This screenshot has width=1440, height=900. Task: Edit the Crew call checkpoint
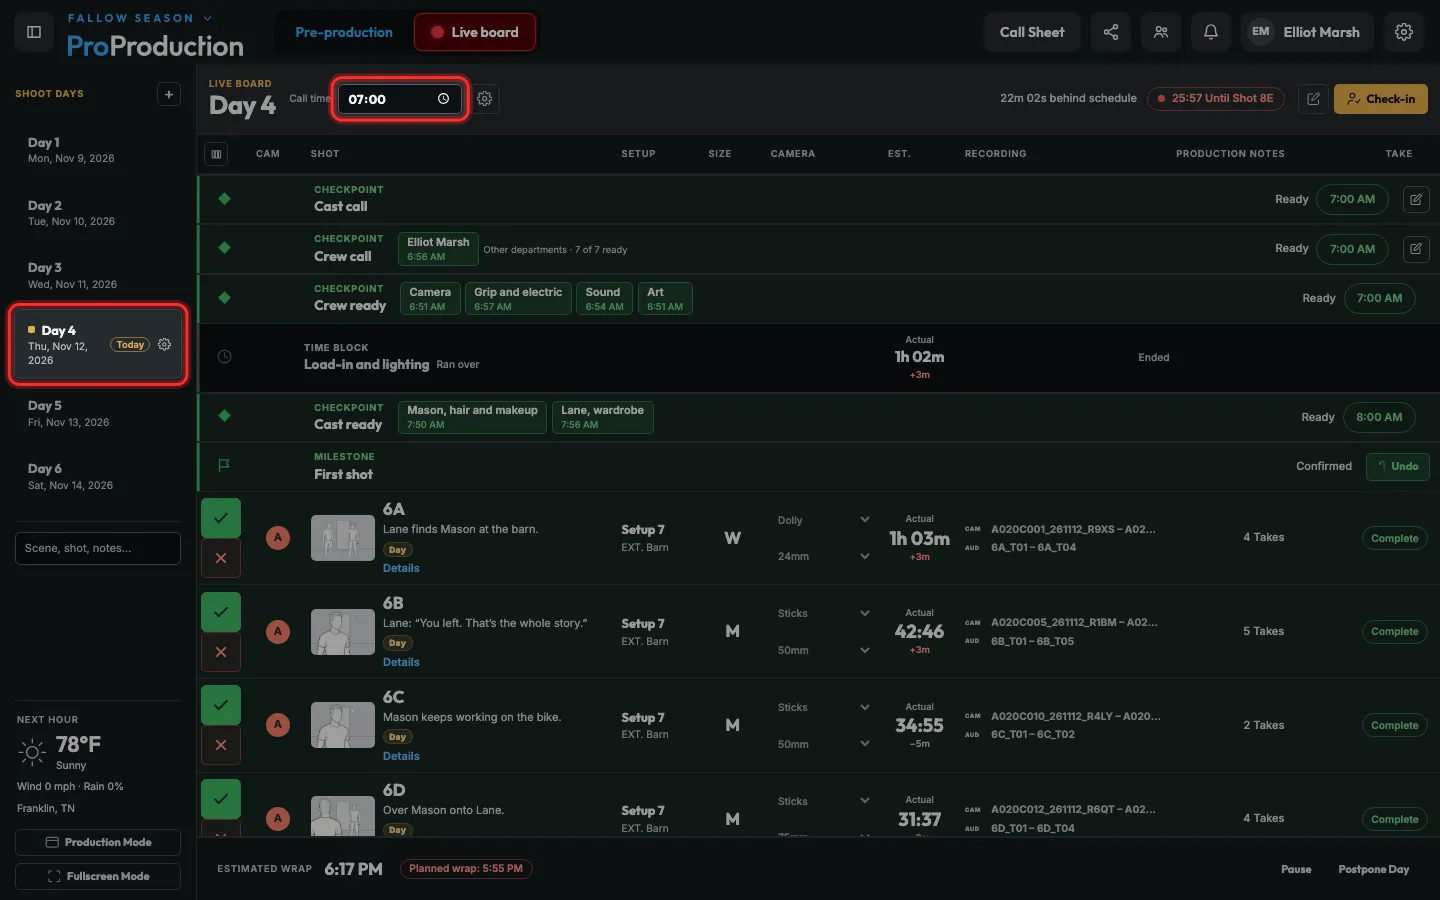[1416, 248]
